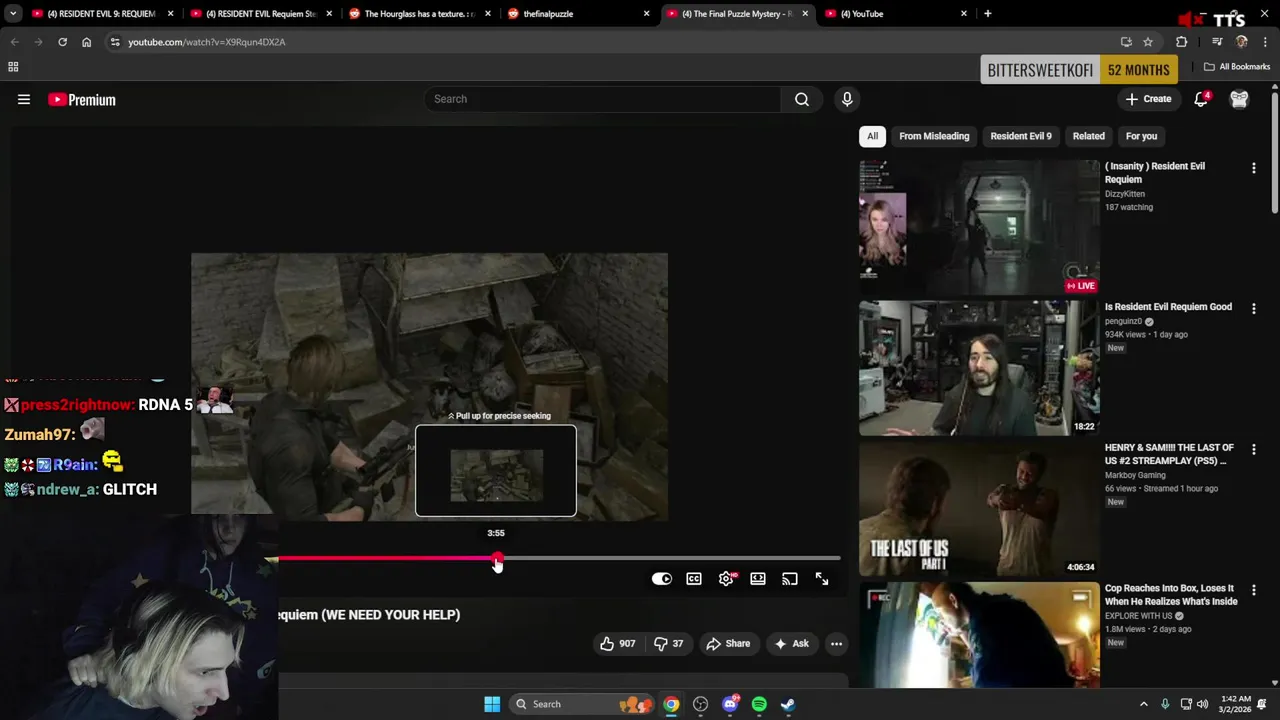Open Chrome media control icon
The image size is (1280, 720).
pyautogui.click(x=1217, y=42)
